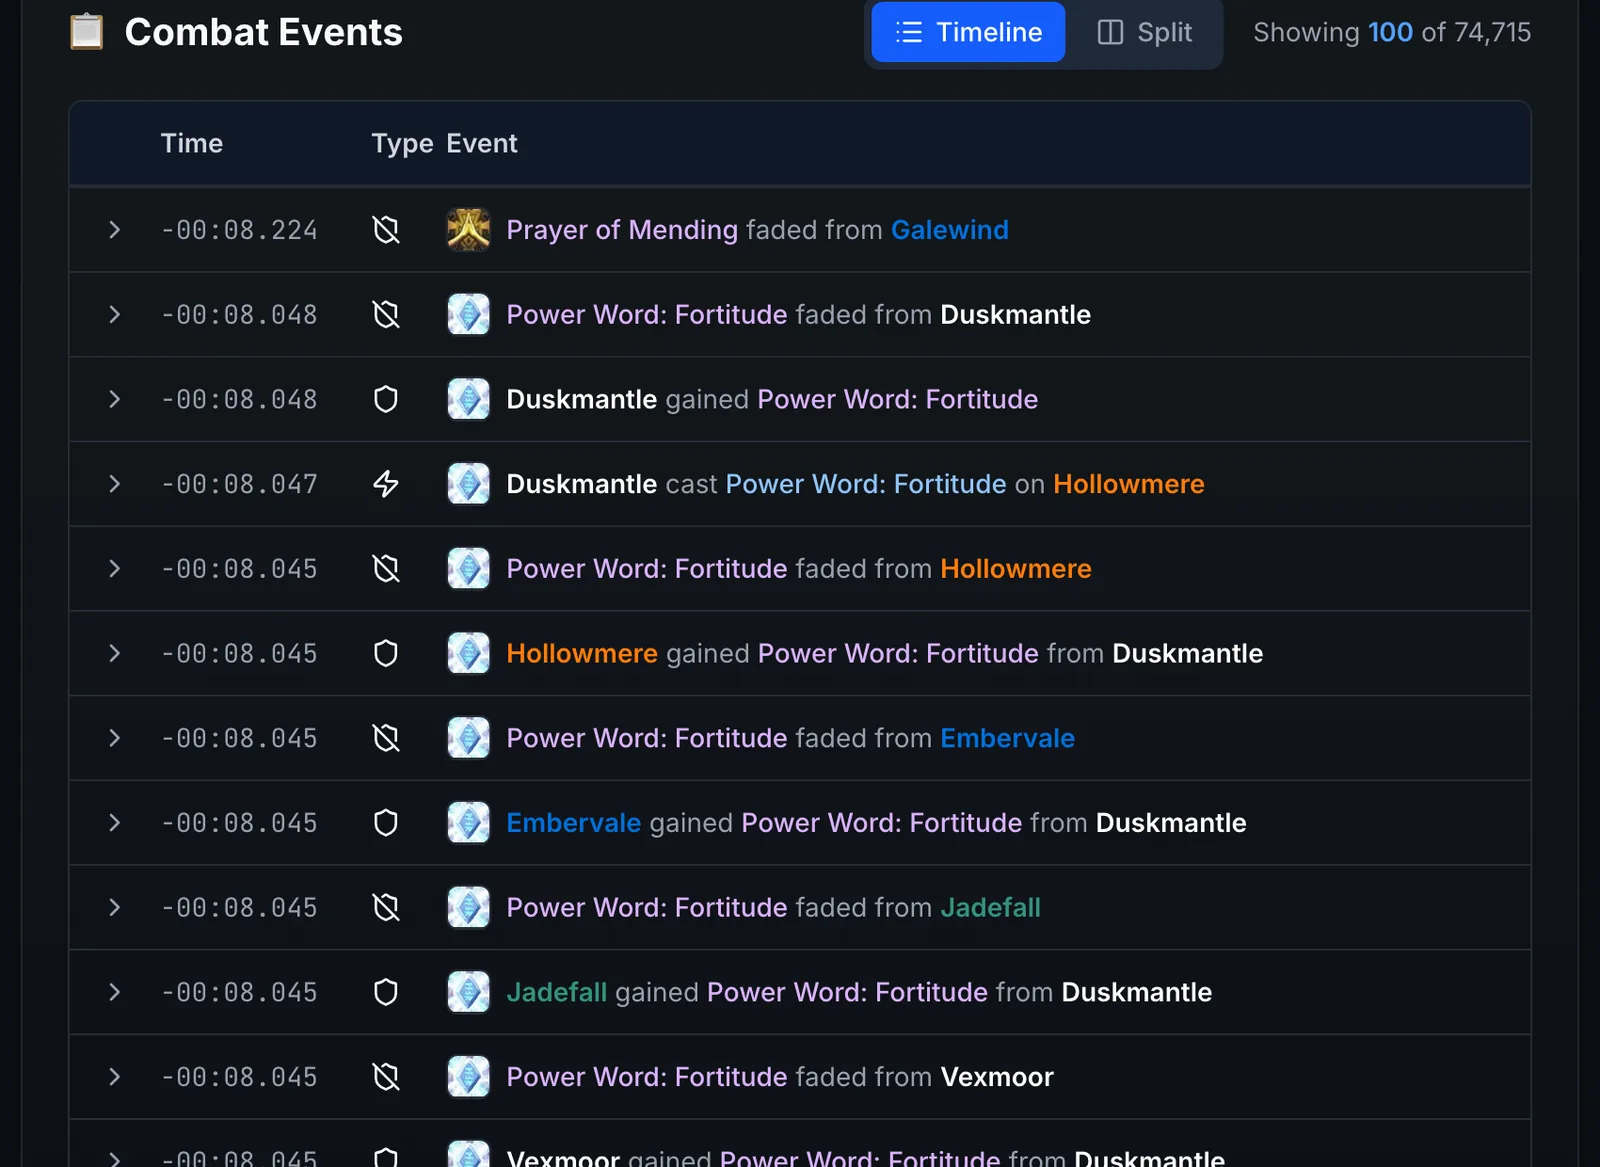Expand the Duskmantle gained Power Word: Fortitude row
Viewport: 1600px width, 1167px height.
pos(114,399)
